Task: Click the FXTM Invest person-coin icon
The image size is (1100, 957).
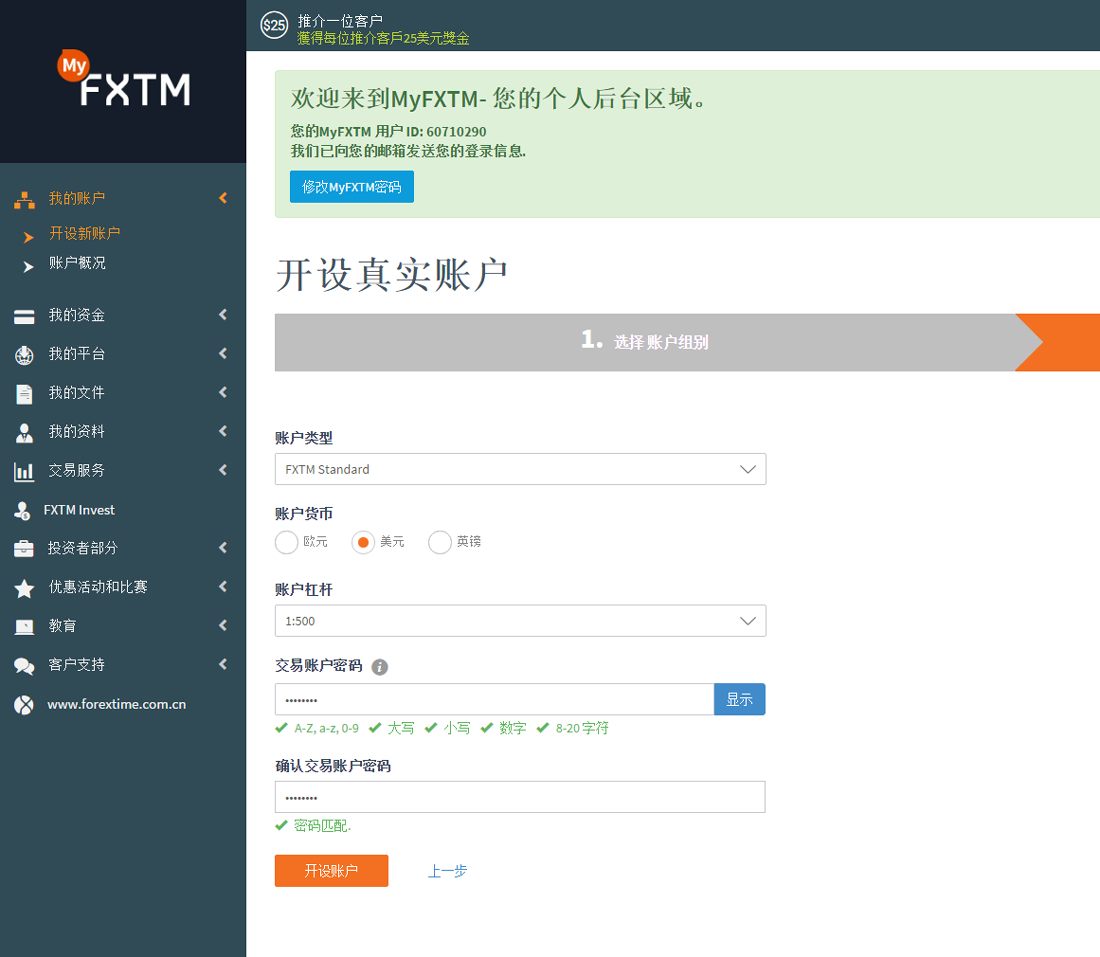Action: coord(22,511)
